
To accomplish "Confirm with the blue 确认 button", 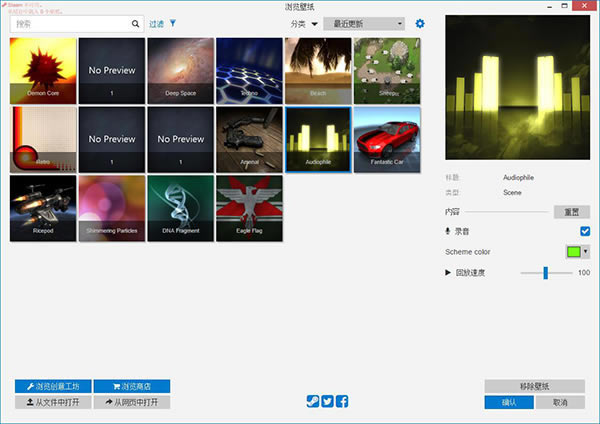I will click(509, 402).
